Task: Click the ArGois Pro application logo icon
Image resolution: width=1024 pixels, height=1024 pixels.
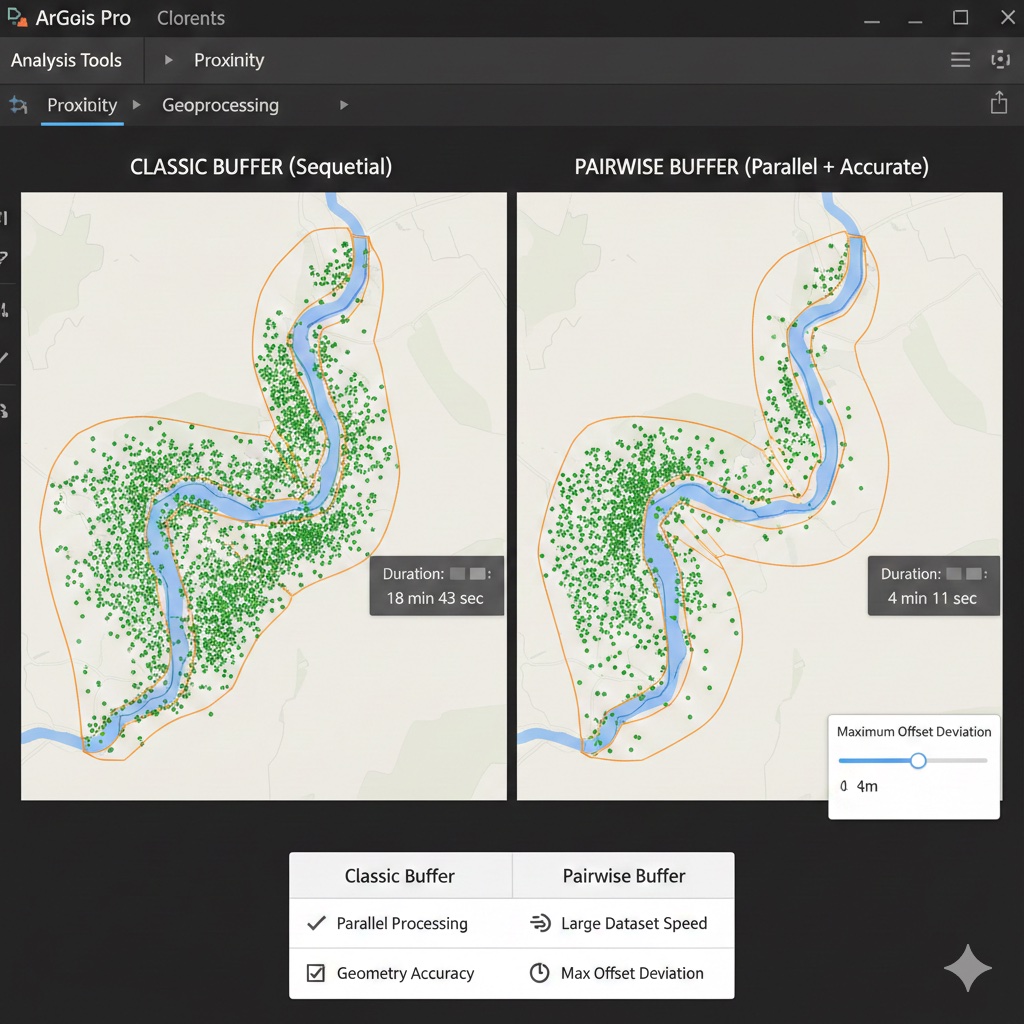Action: pos(17,18)
